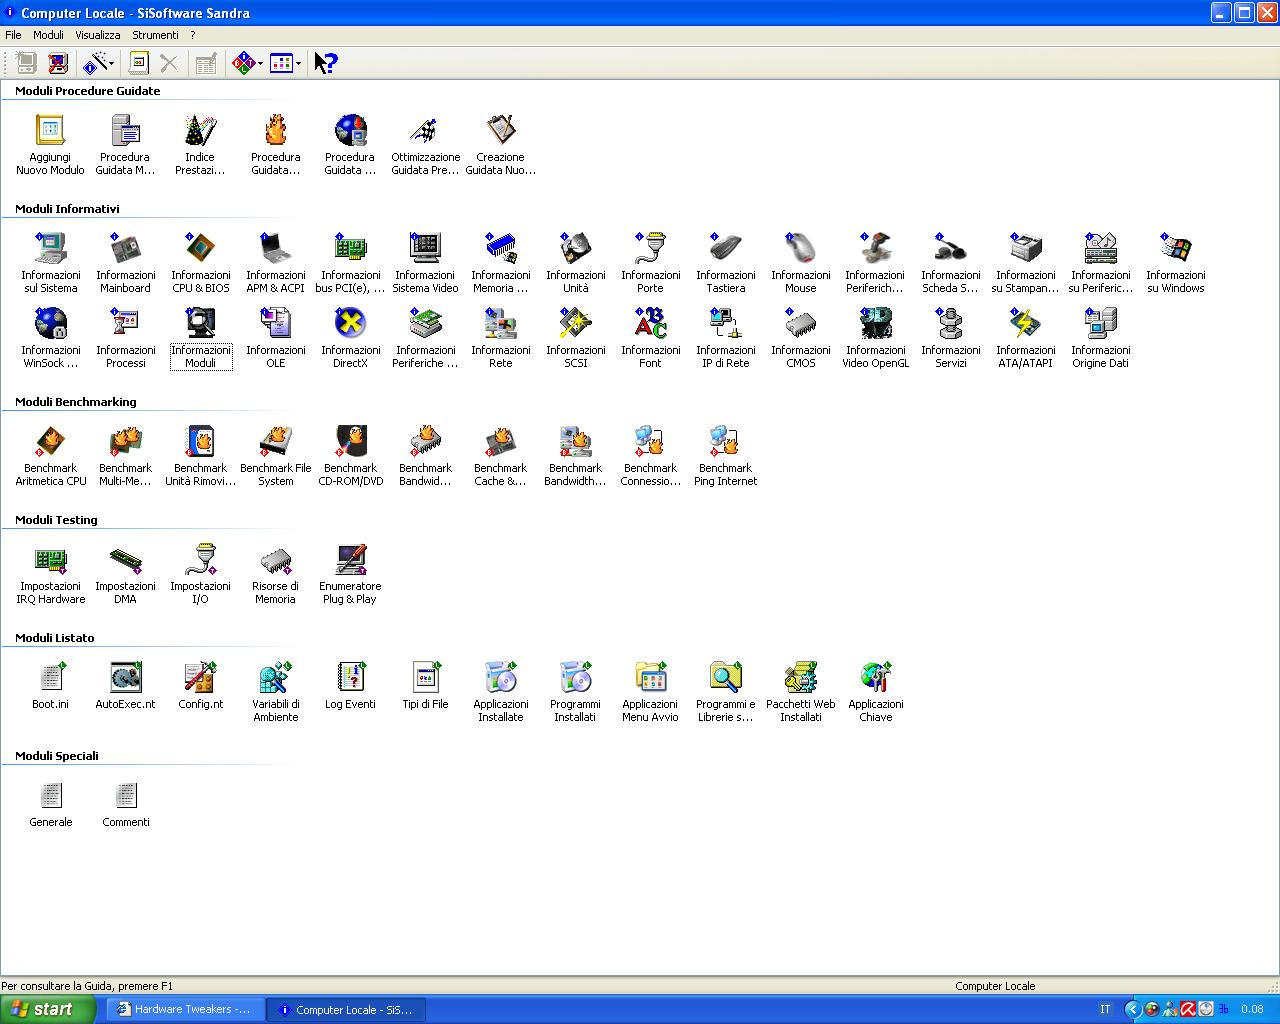The image size is (1280, 1024).
Task: Open the Moduli menu
Action: point(48,35)
